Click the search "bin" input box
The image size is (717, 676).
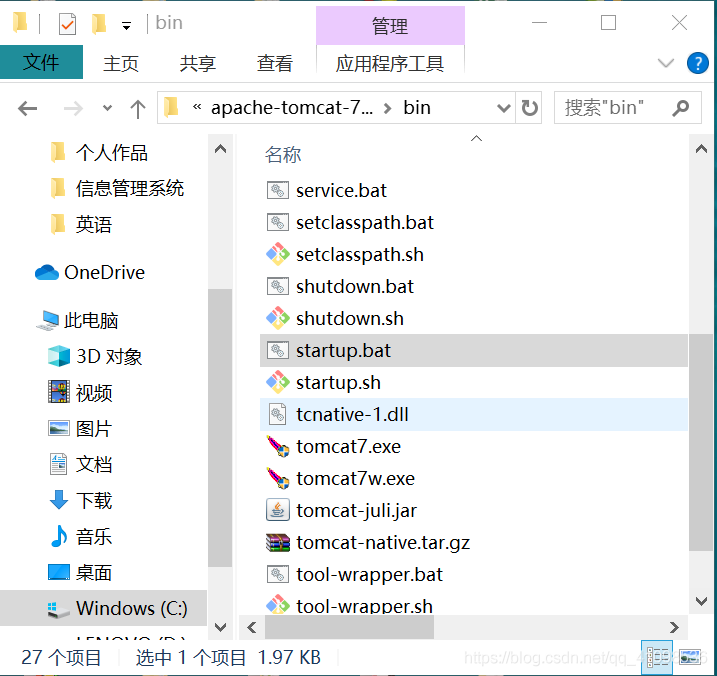coord(627,108)
